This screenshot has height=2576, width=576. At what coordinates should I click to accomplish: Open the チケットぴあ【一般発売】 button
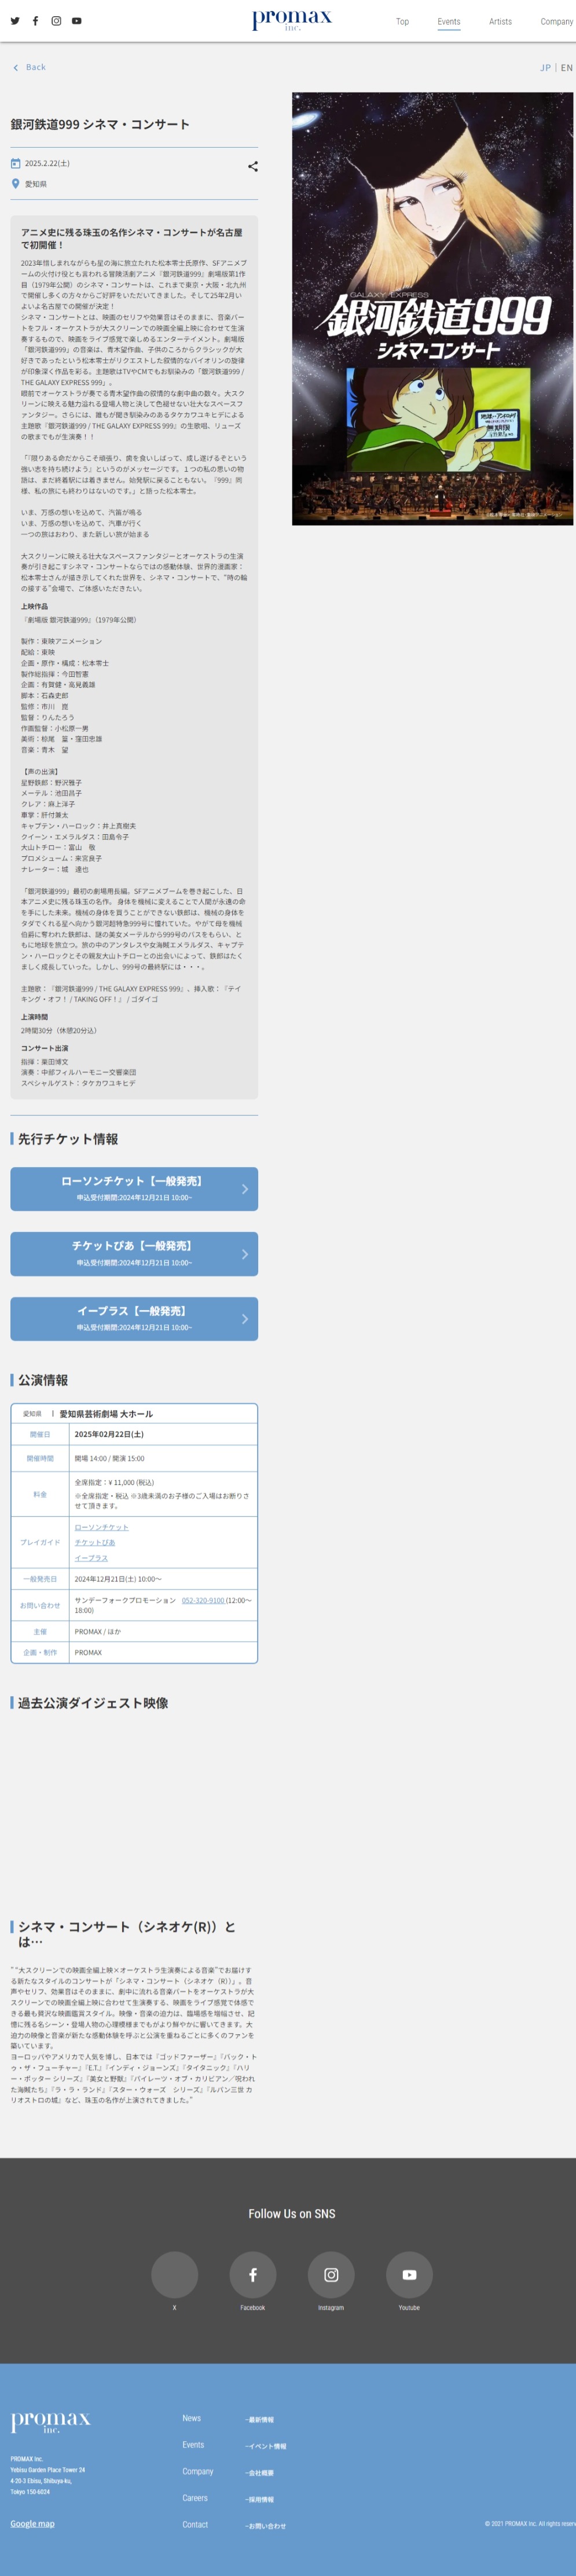[x=134, y=1254]
